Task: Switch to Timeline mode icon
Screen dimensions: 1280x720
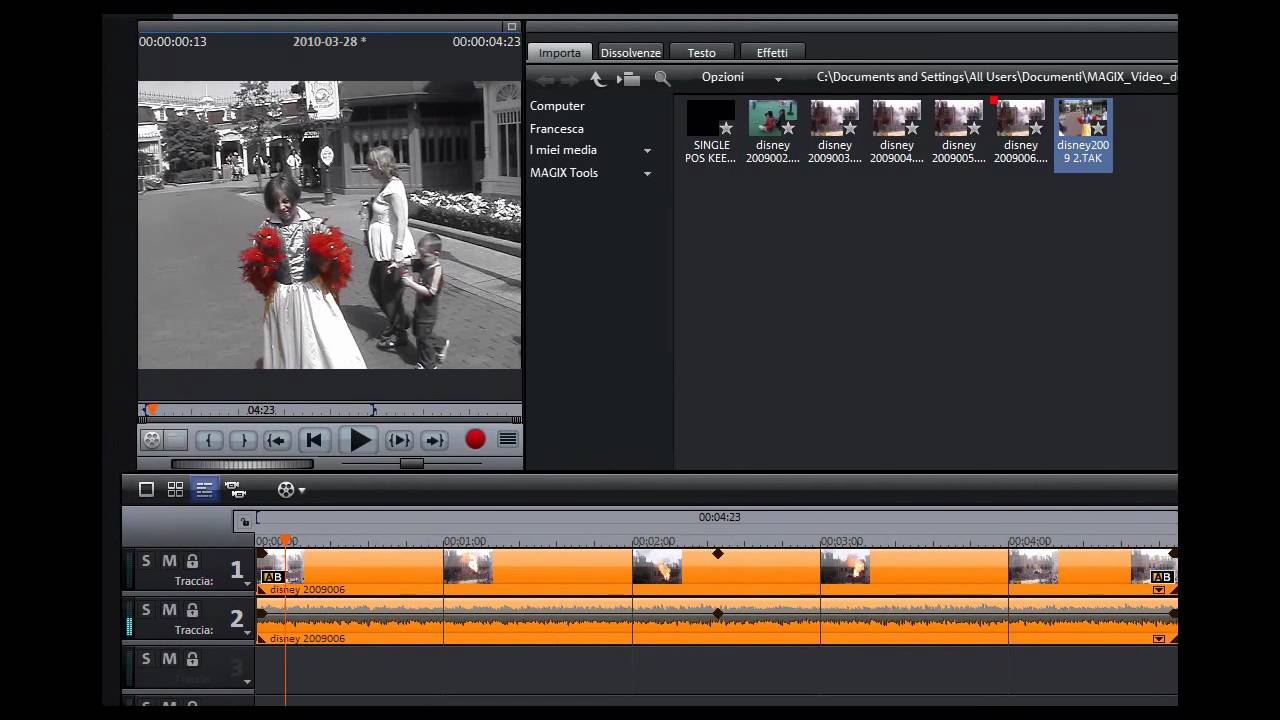Action: click(x=204, y=489)
